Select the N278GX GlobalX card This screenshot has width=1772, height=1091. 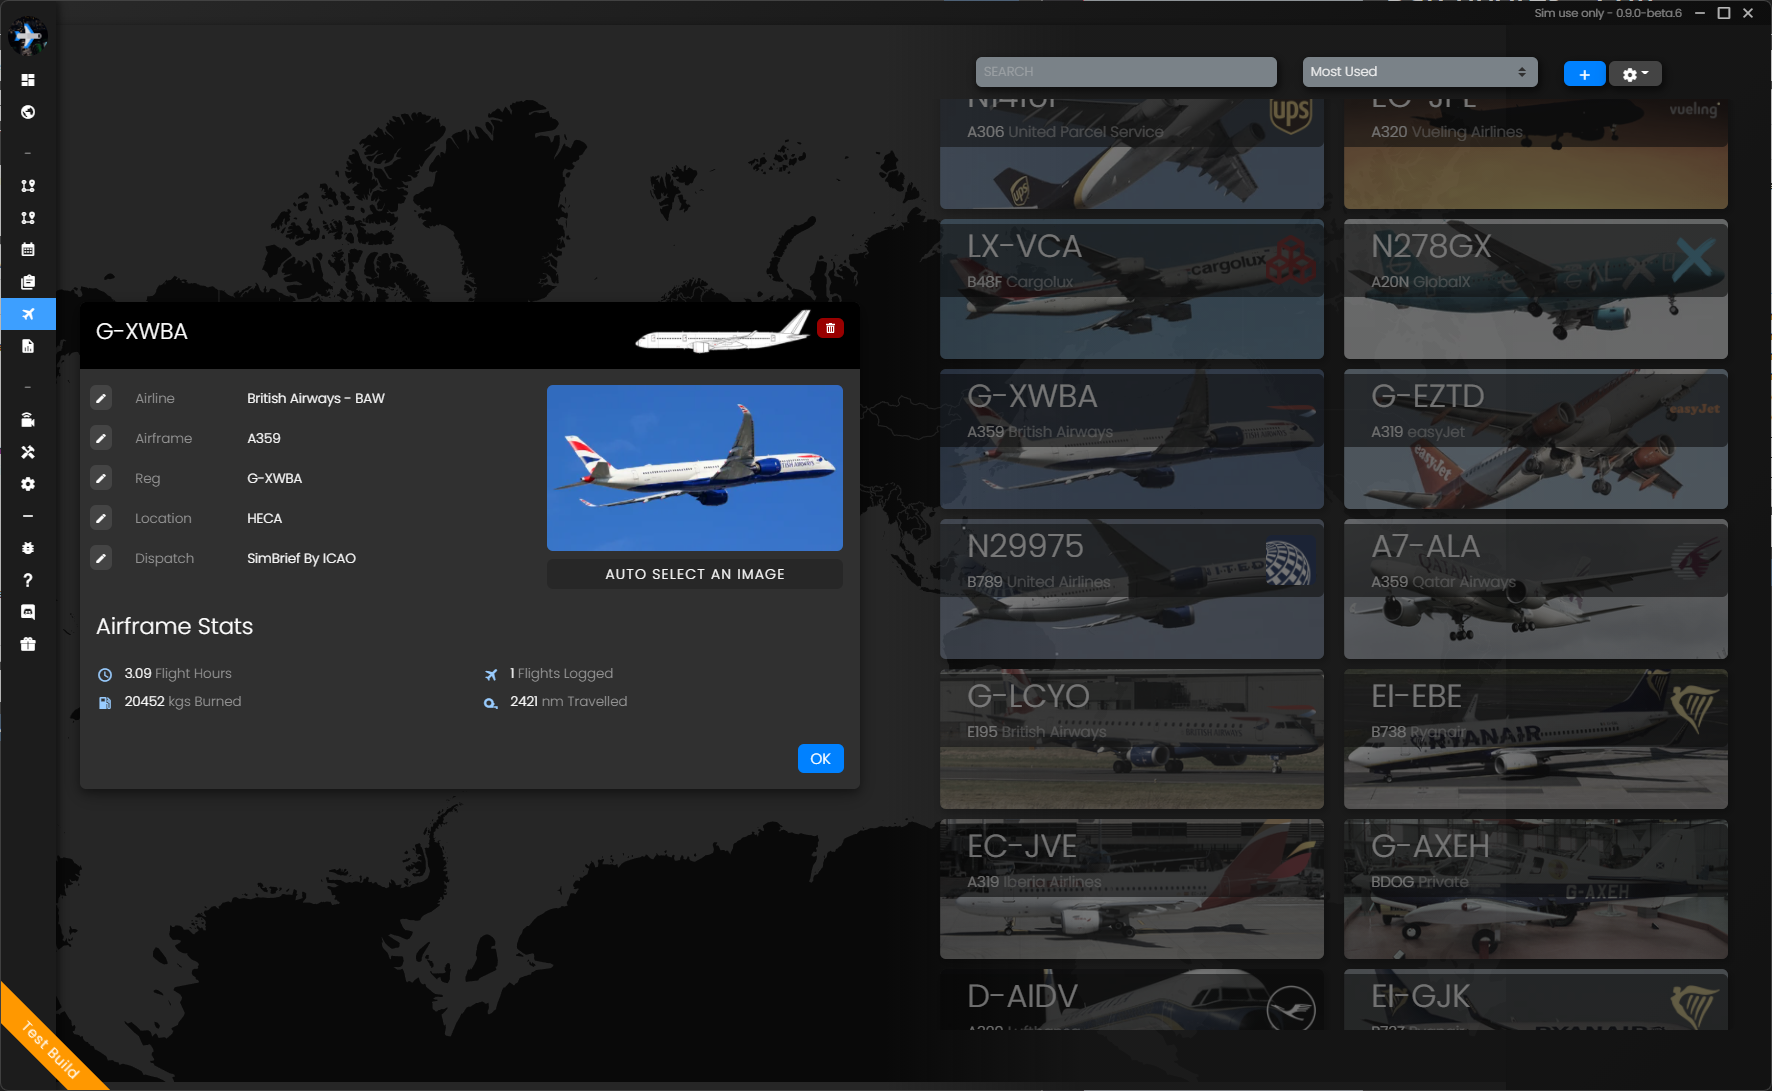[x=1536, y=289]
